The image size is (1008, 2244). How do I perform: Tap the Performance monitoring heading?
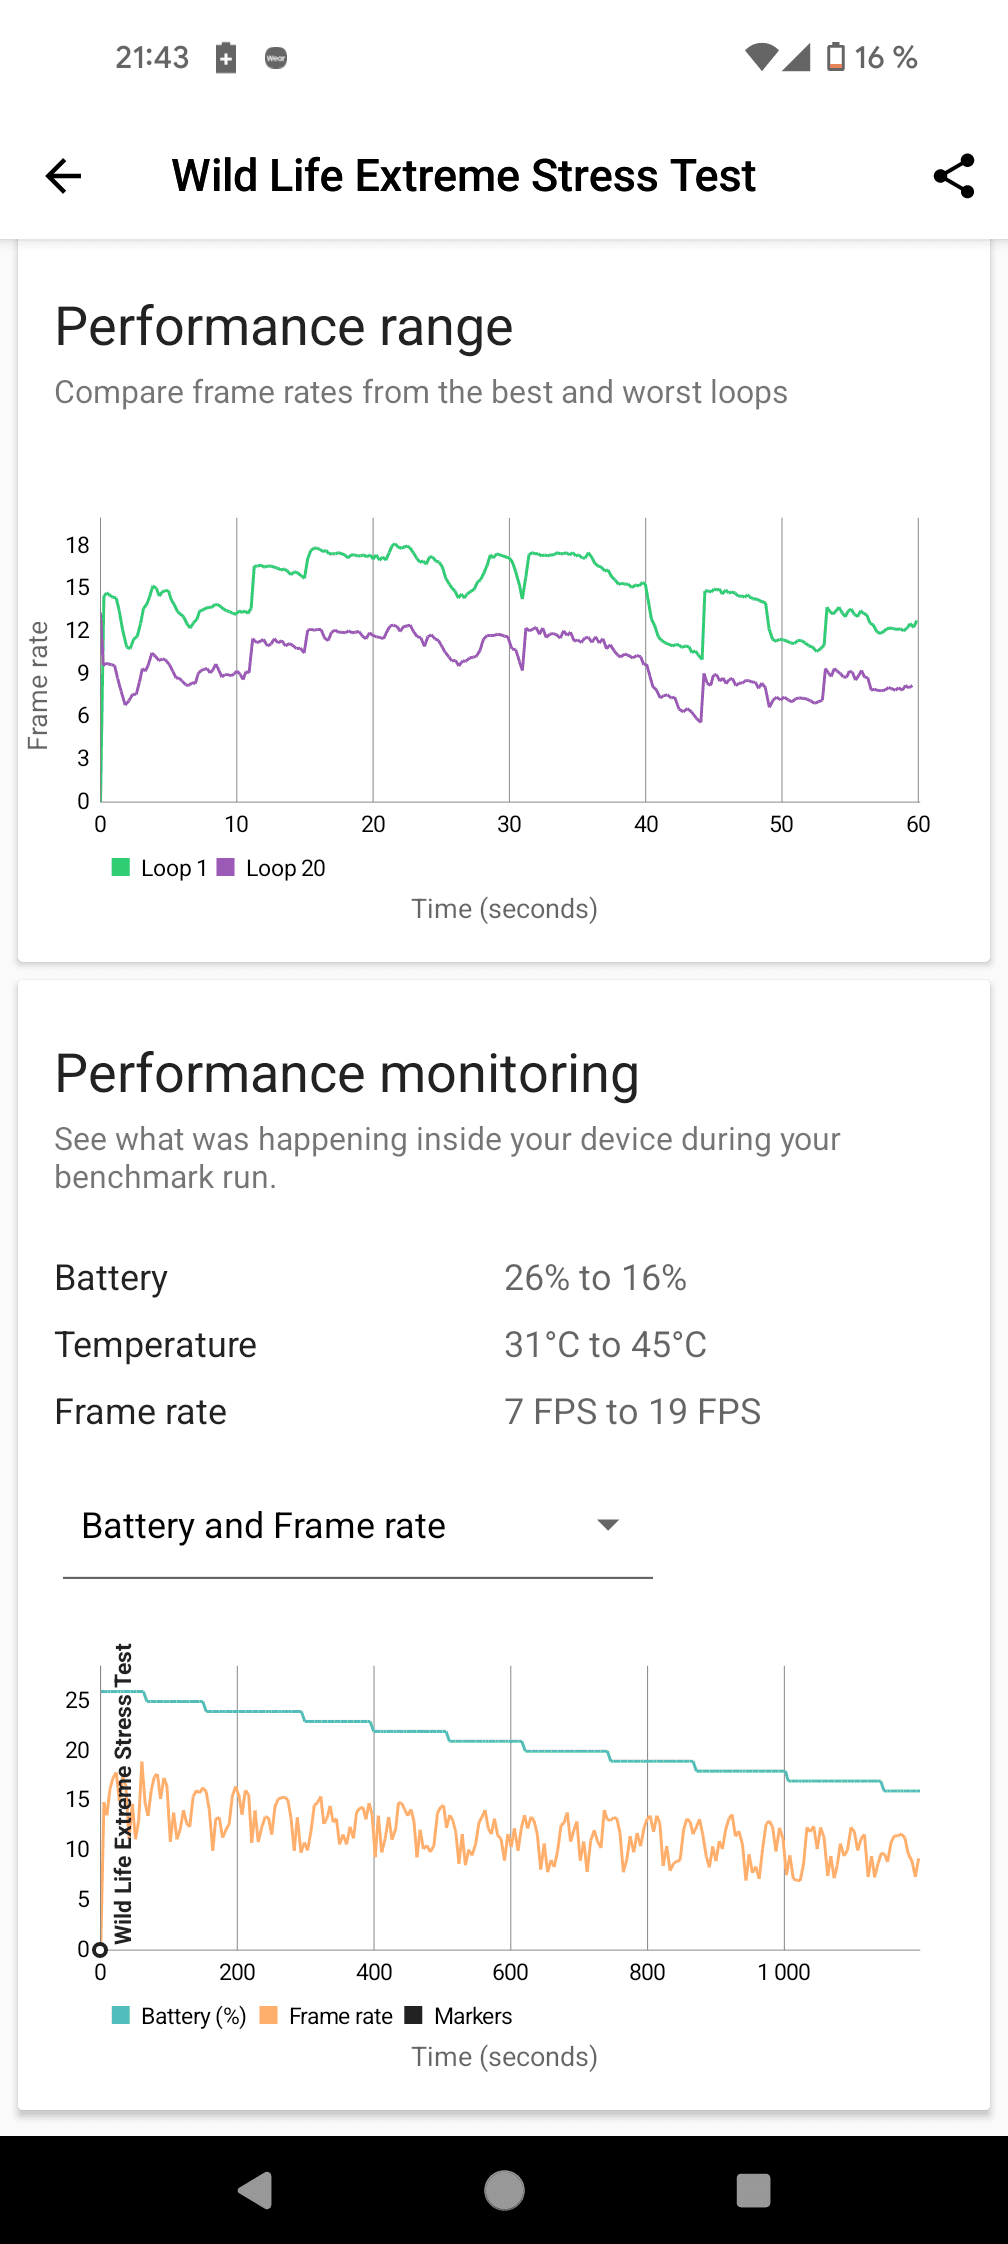point(347,1074)
